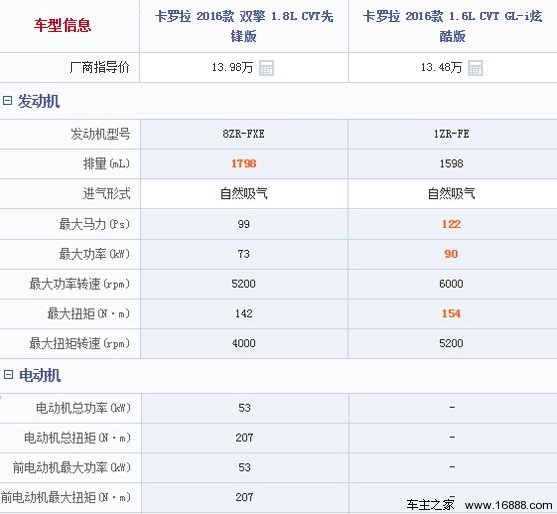The height and width of the screenshot is (514, 557).
Task: Select the 最大马力(Ps) row label
Action: (94, 224)
